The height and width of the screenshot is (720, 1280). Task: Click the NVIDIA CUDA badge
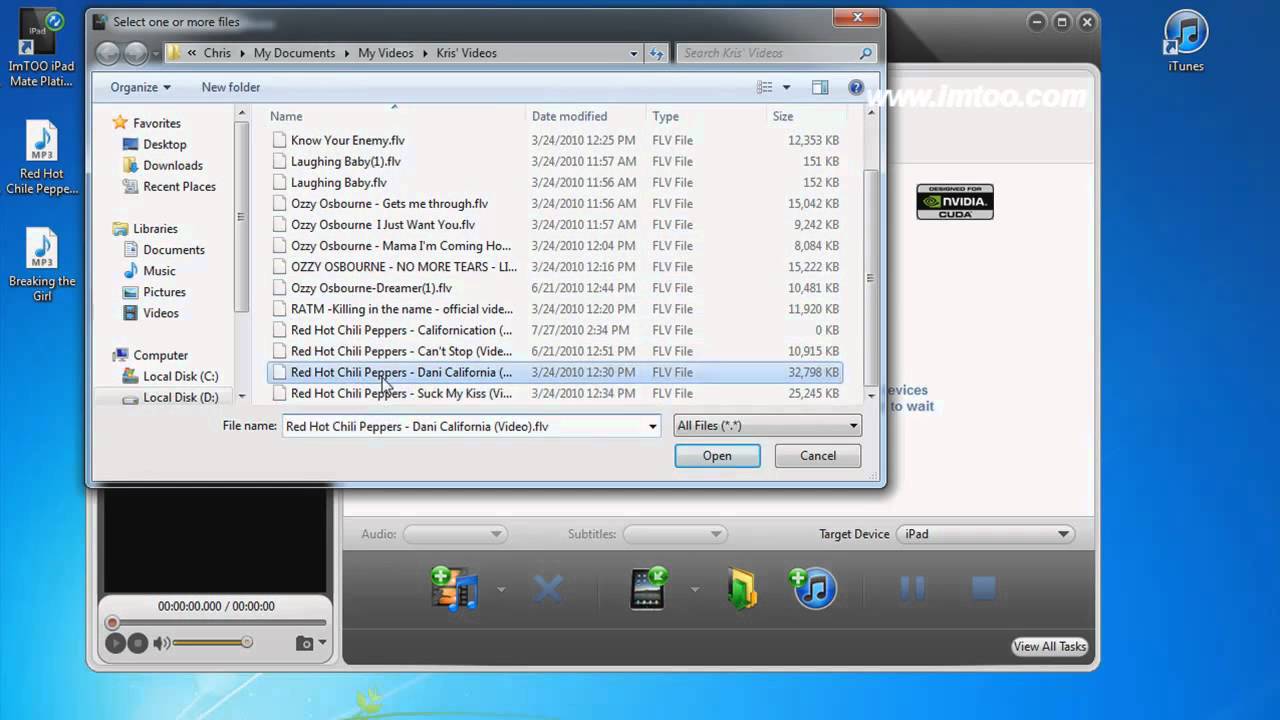point(955,202)
